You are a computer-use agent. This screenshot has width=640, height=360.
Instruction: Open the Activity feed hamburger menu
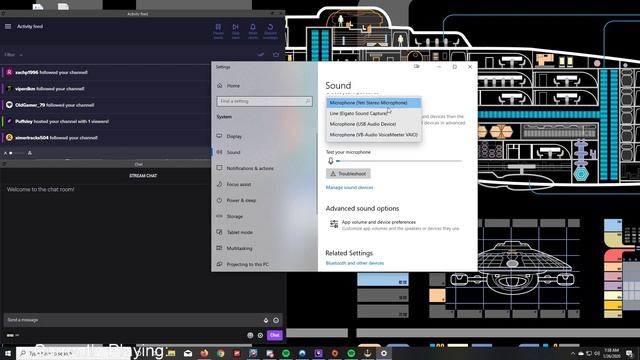tap(8, 27)
